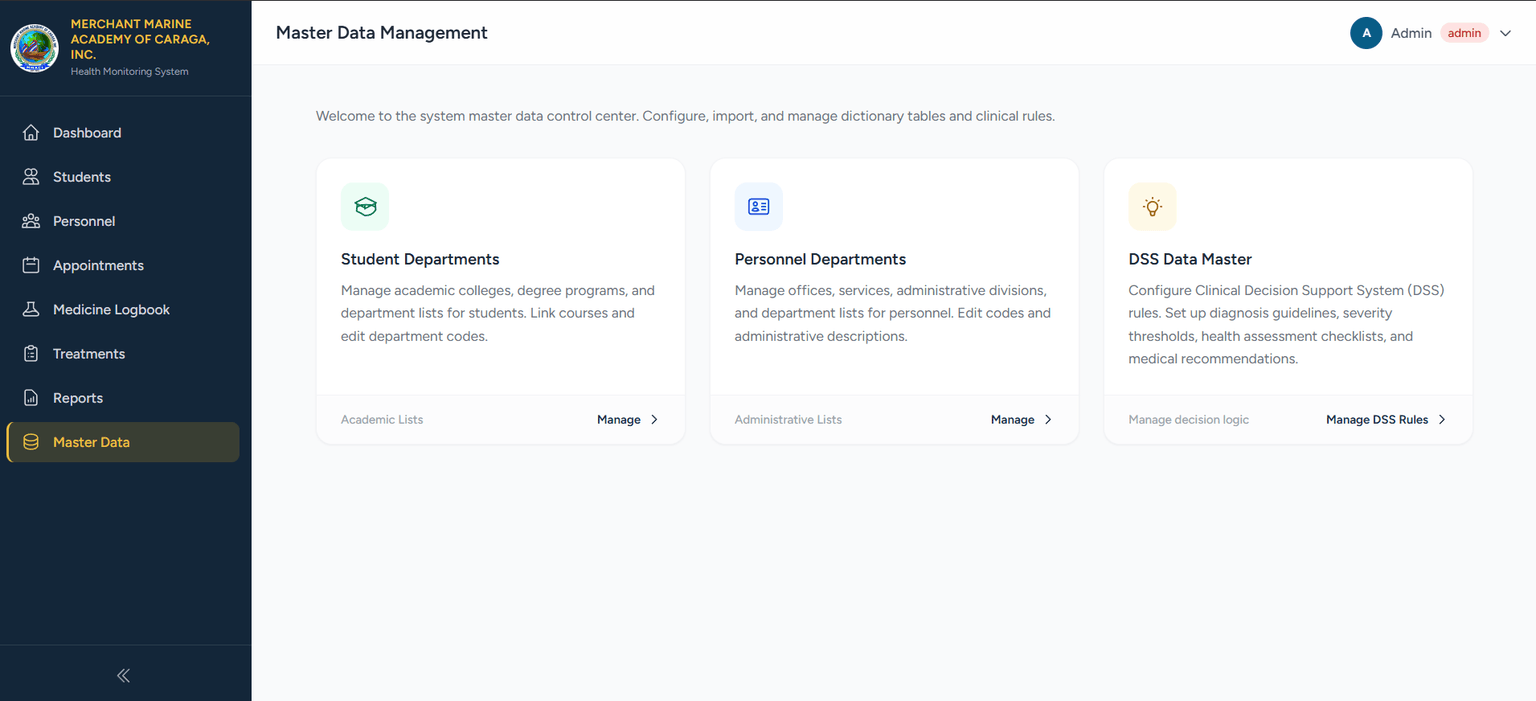Click the Merchant Marine Academy of Caraga title
This screenshot has width=1536, height=701.
click(140, 39)
